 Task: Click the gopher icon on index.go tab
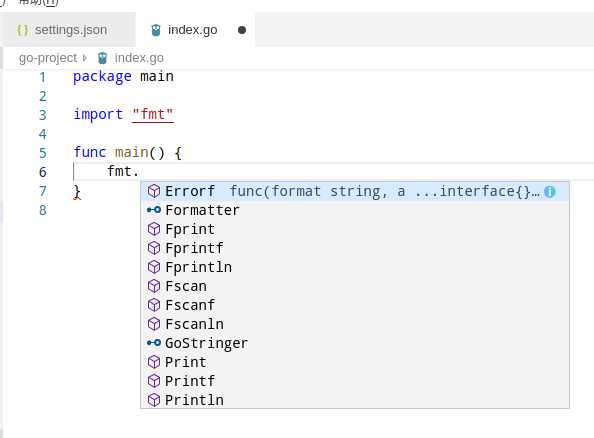point(156,30)
